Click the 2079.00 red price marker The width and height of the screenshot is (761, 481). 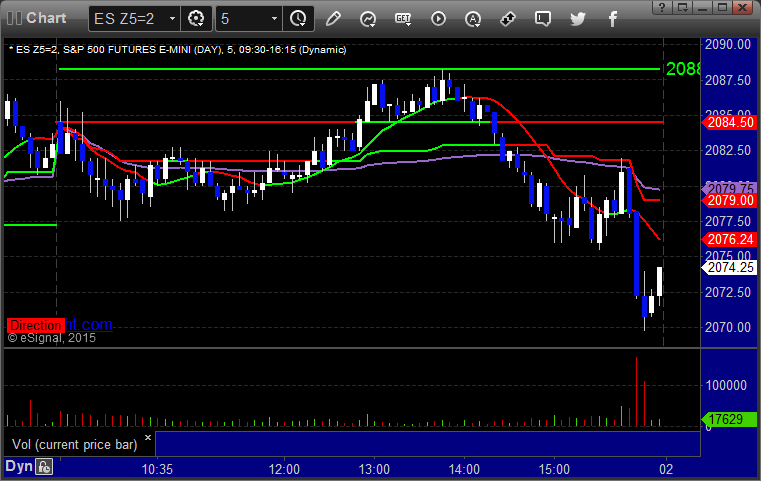pyautogui.click(x=729, y=200)
